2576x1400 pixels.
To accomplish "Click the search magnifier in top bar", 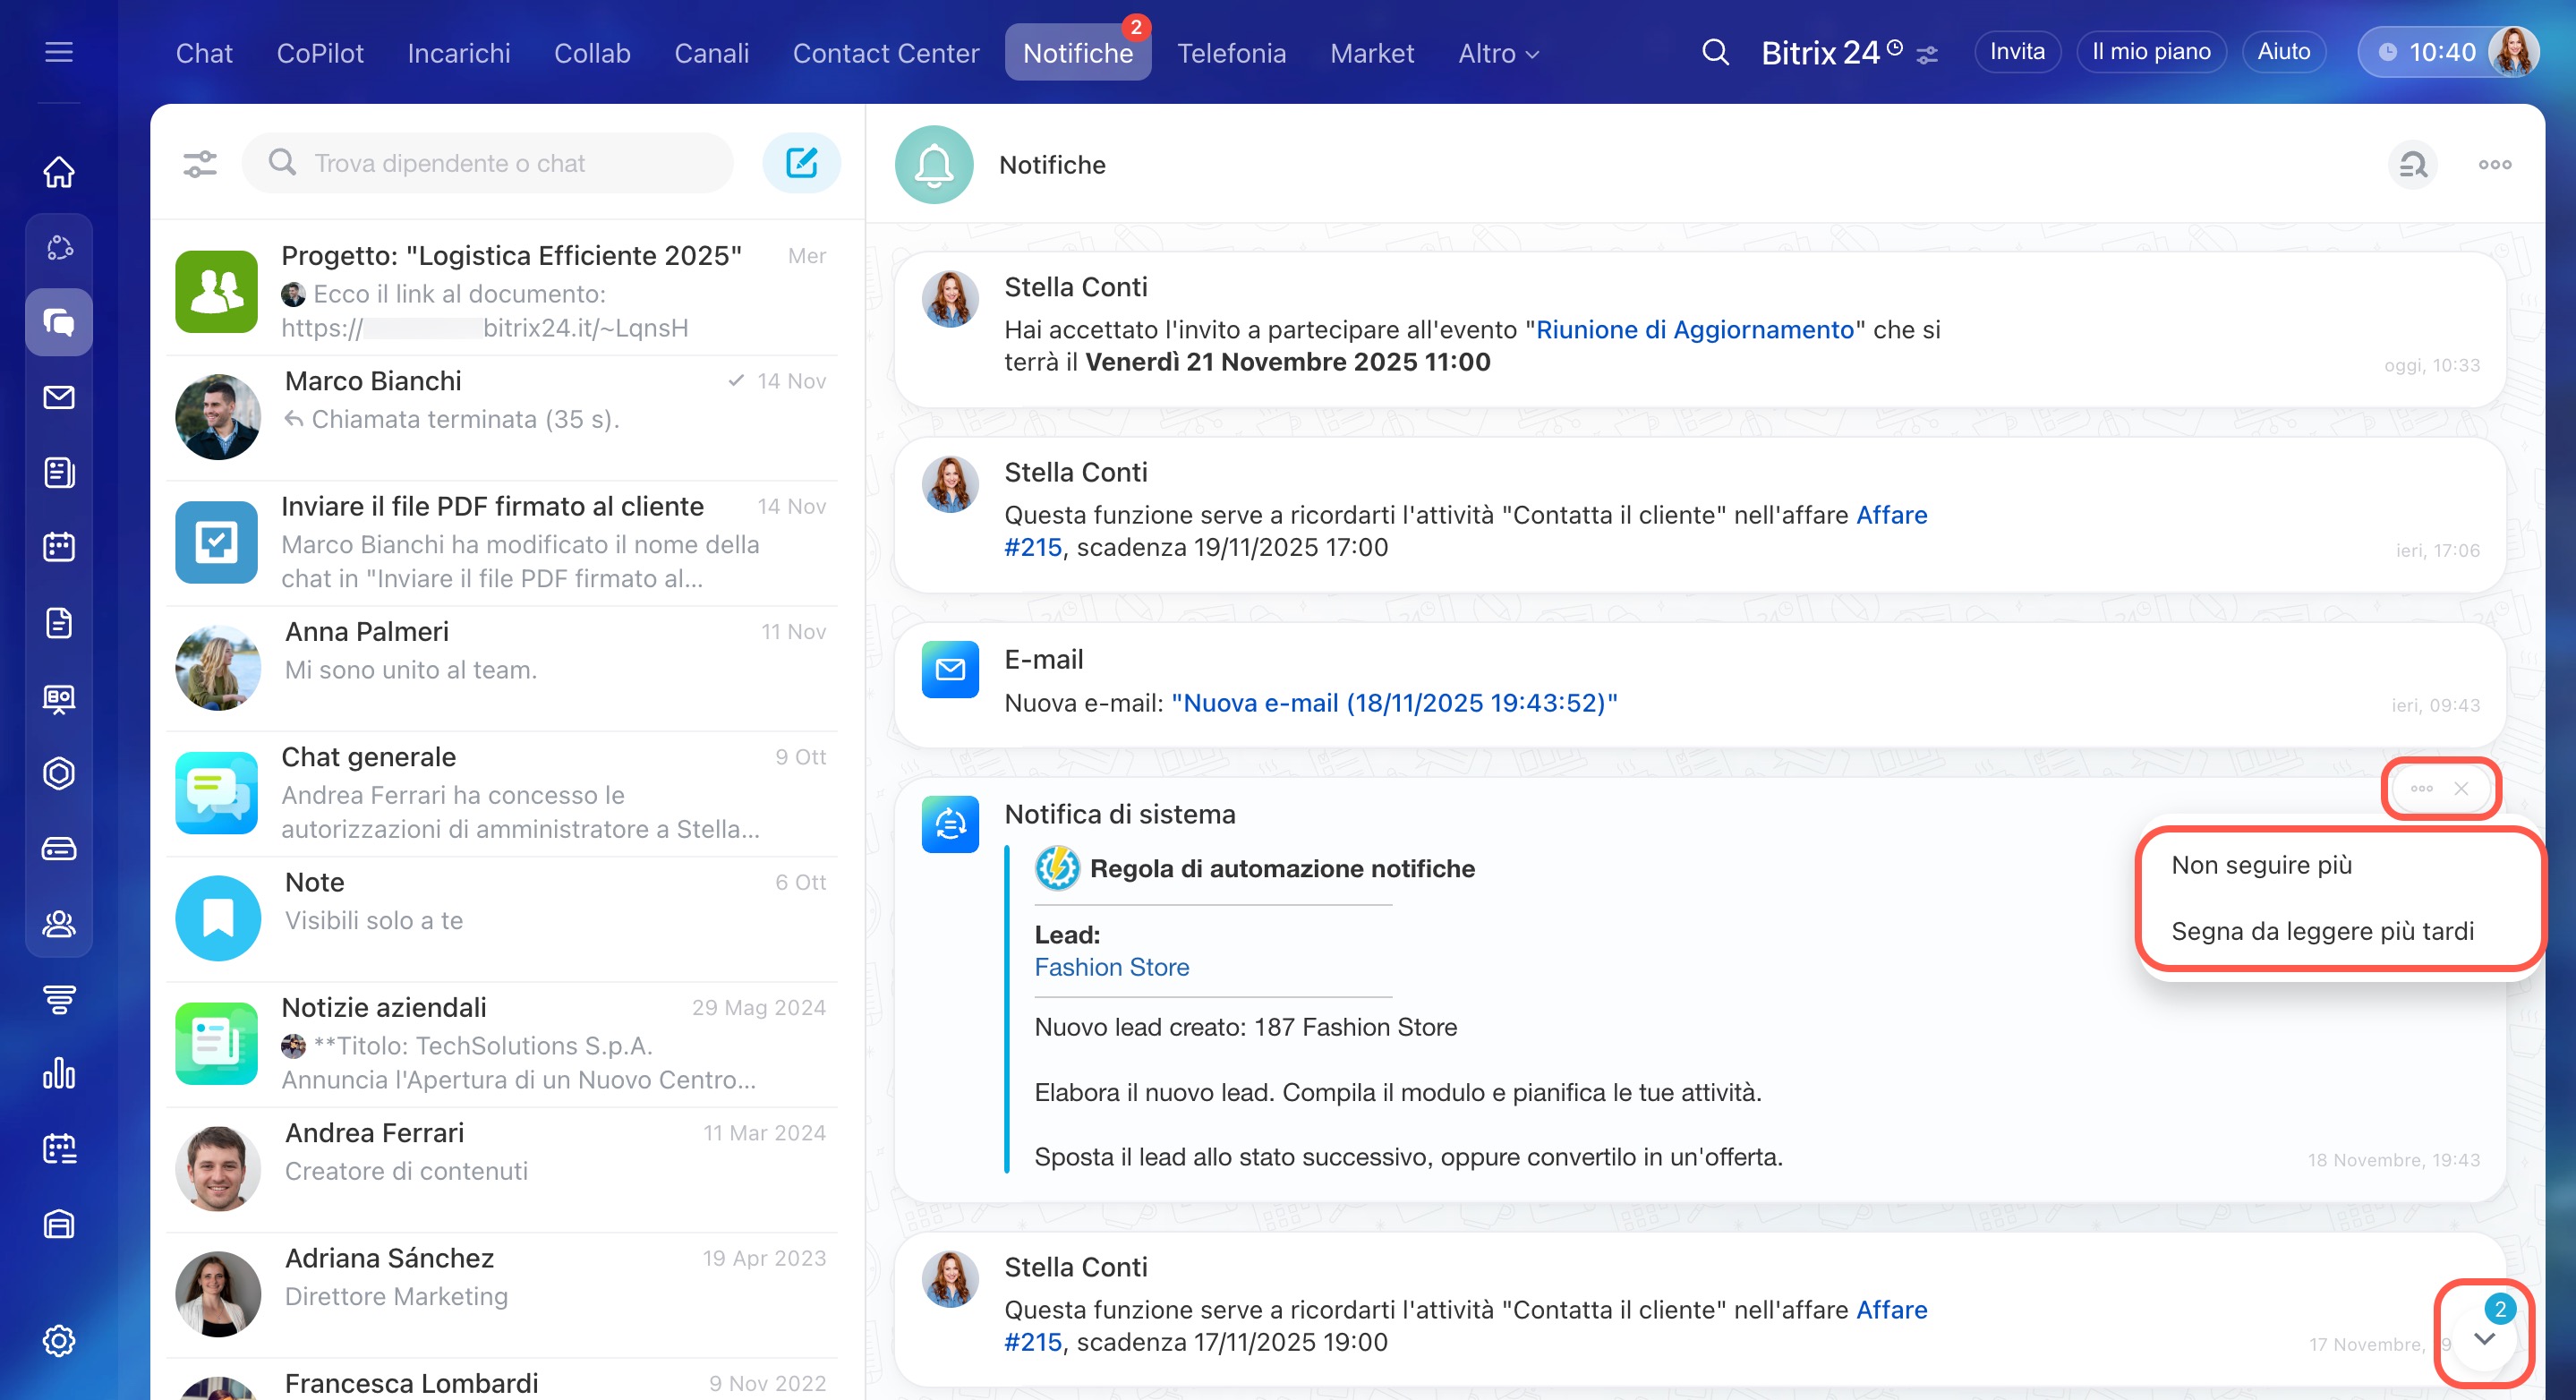I will coord(1715,52).
